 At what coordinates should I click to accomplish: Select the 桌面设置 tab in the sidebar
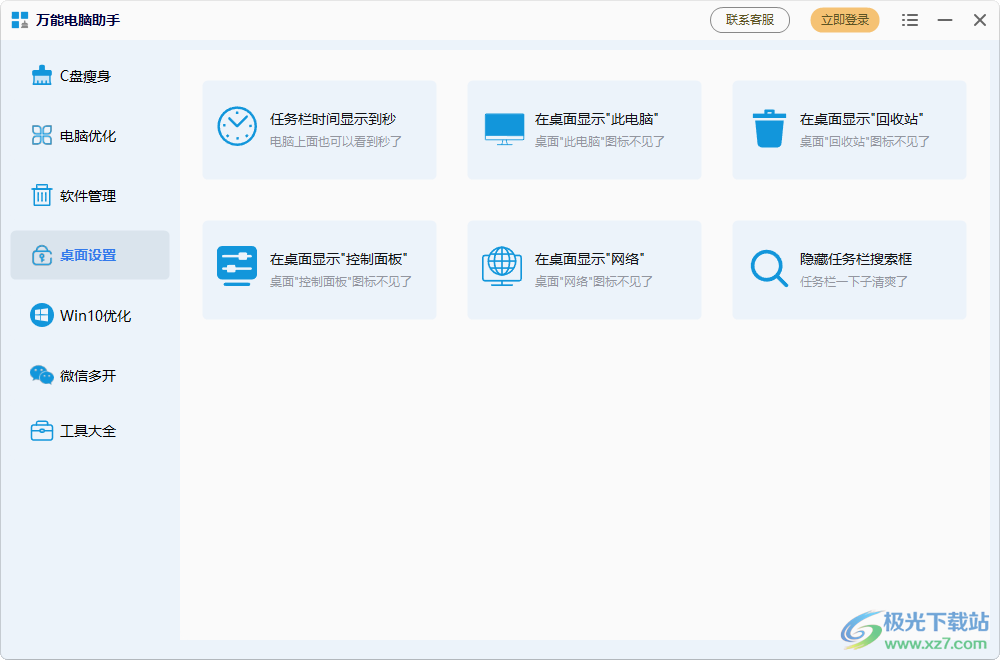point(89,255)
